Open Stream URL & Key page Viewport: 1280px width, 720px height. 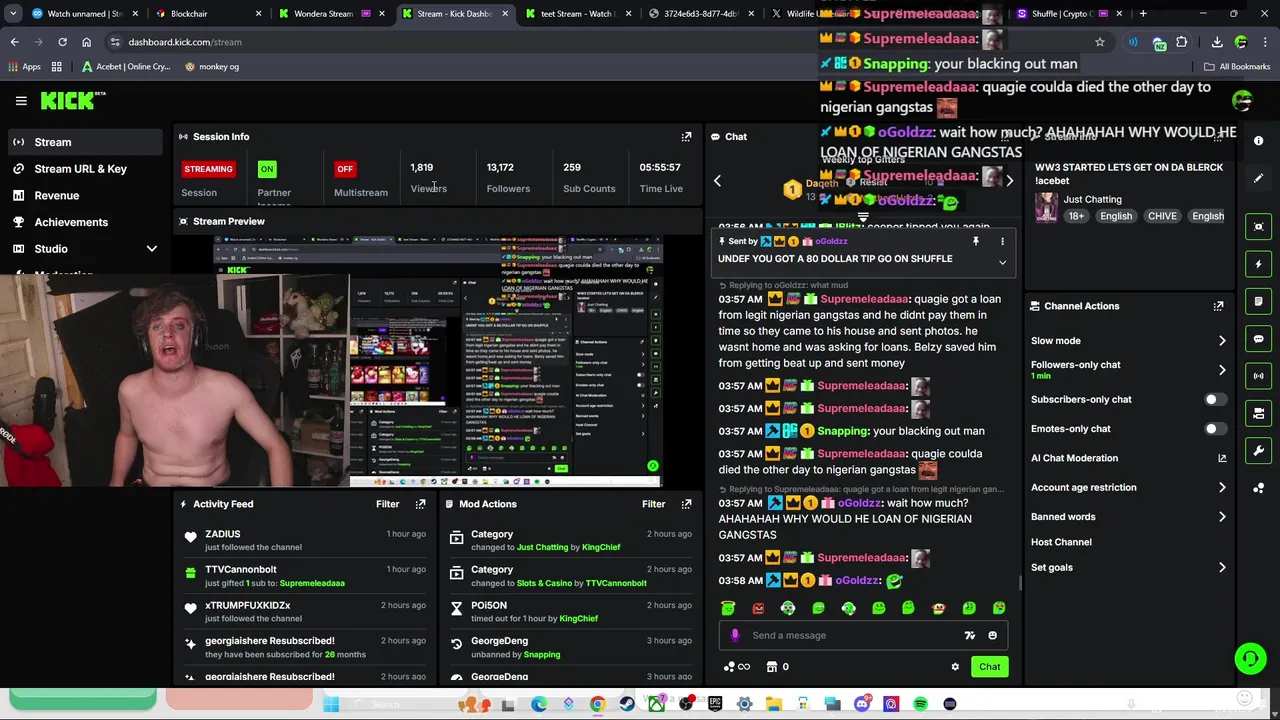point(83,169)
